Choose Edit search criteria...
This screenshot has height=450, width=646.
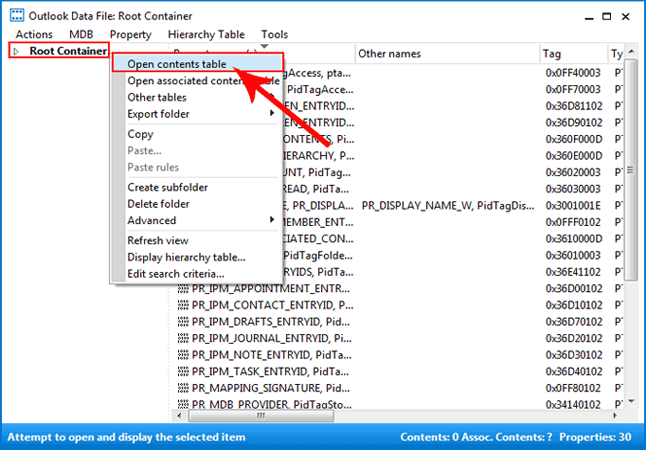click(x=197, y=274)
